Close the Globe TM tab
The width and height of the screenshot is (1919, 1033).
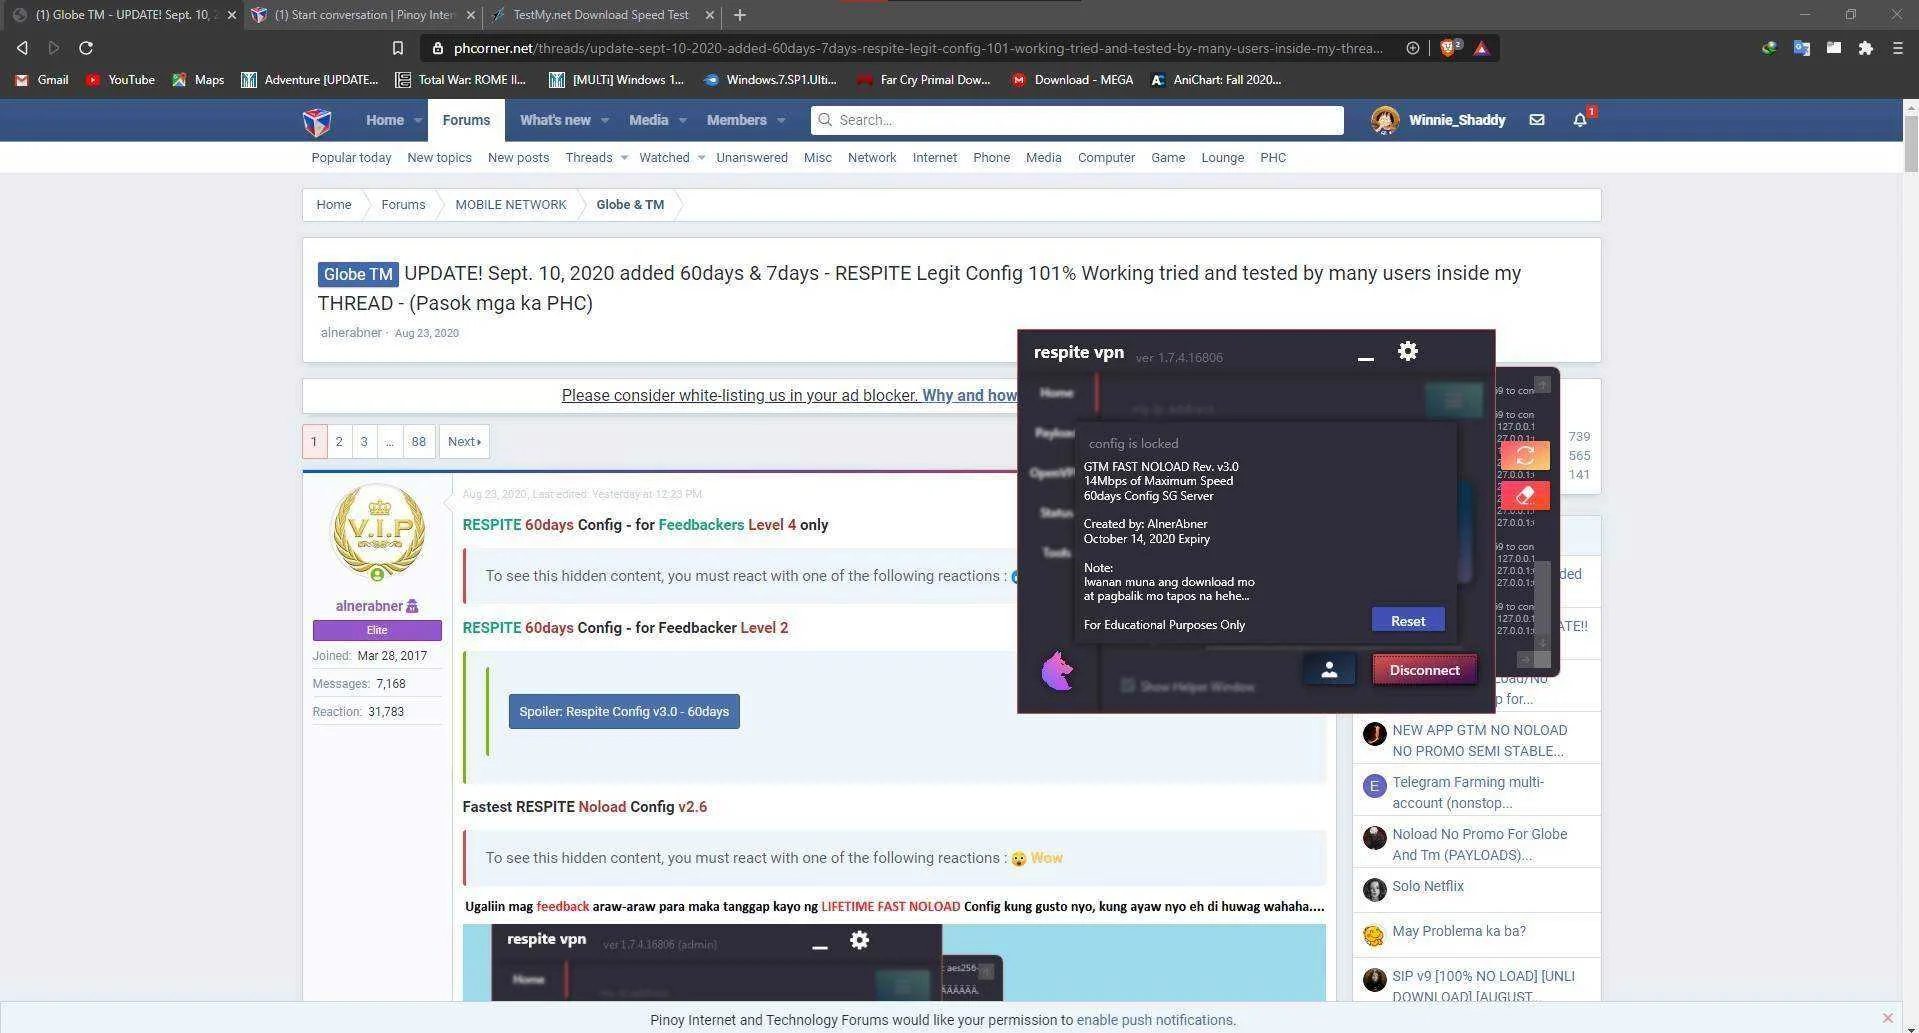(x=232, y=15)
